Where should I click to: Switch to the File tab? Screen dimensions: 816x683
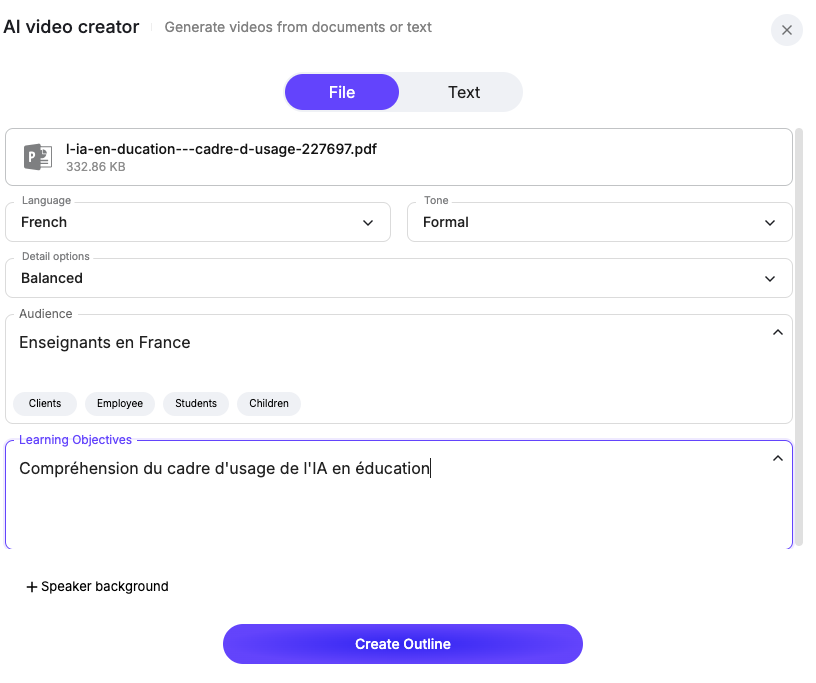coord(342,92)
